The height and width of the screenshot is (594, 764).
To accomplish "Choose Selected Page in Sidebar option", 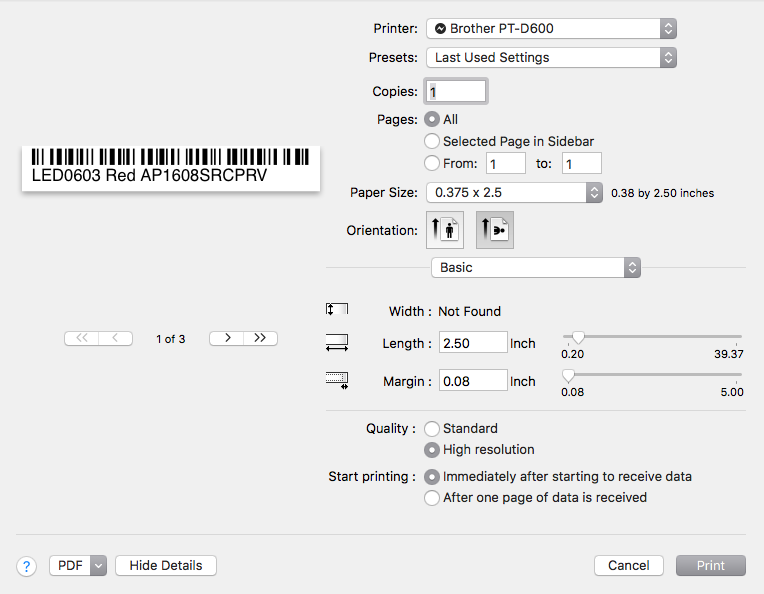I will (x=432, y=141).
